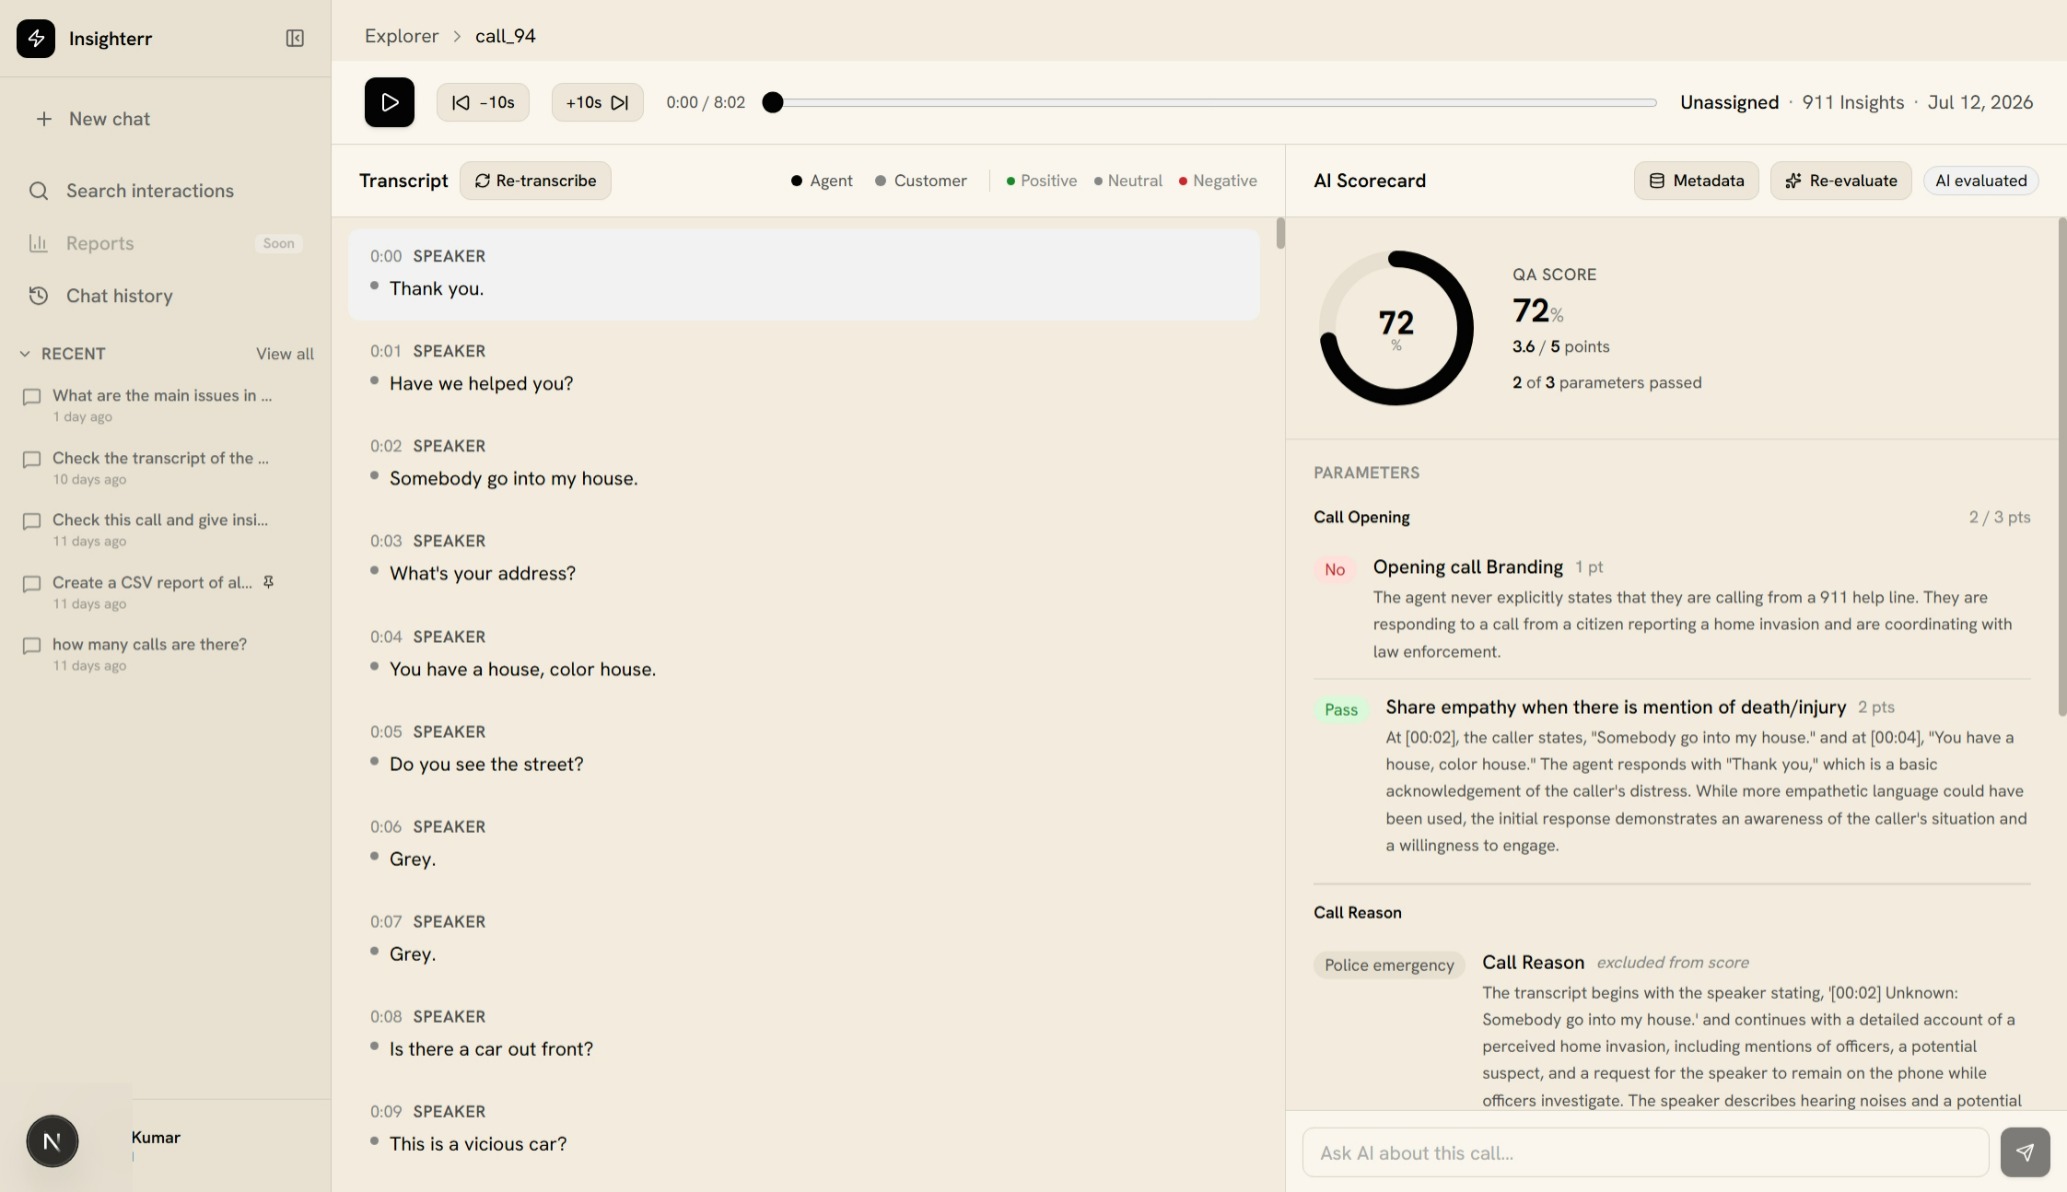Skip forward 10 seconds in audio

(597, 103)
